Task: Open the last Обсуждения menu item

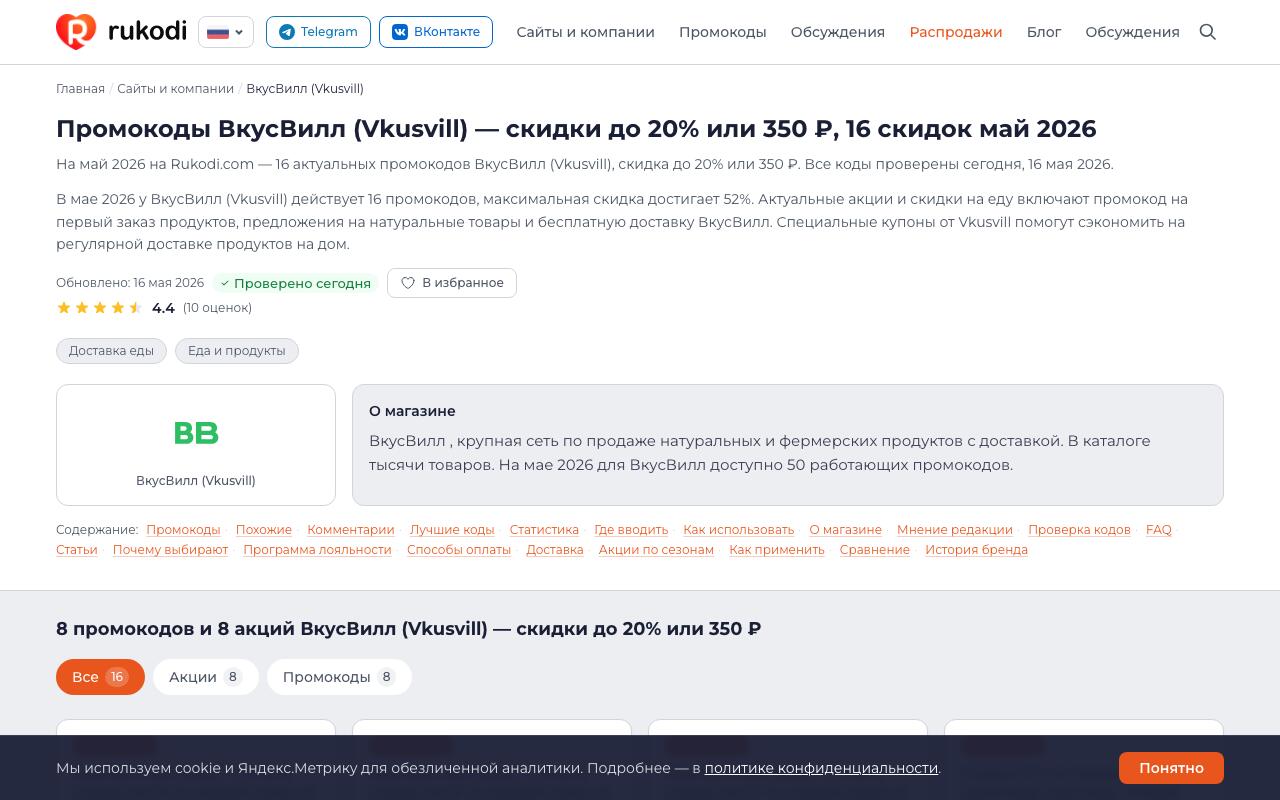Action: [x=1133, y=32]
